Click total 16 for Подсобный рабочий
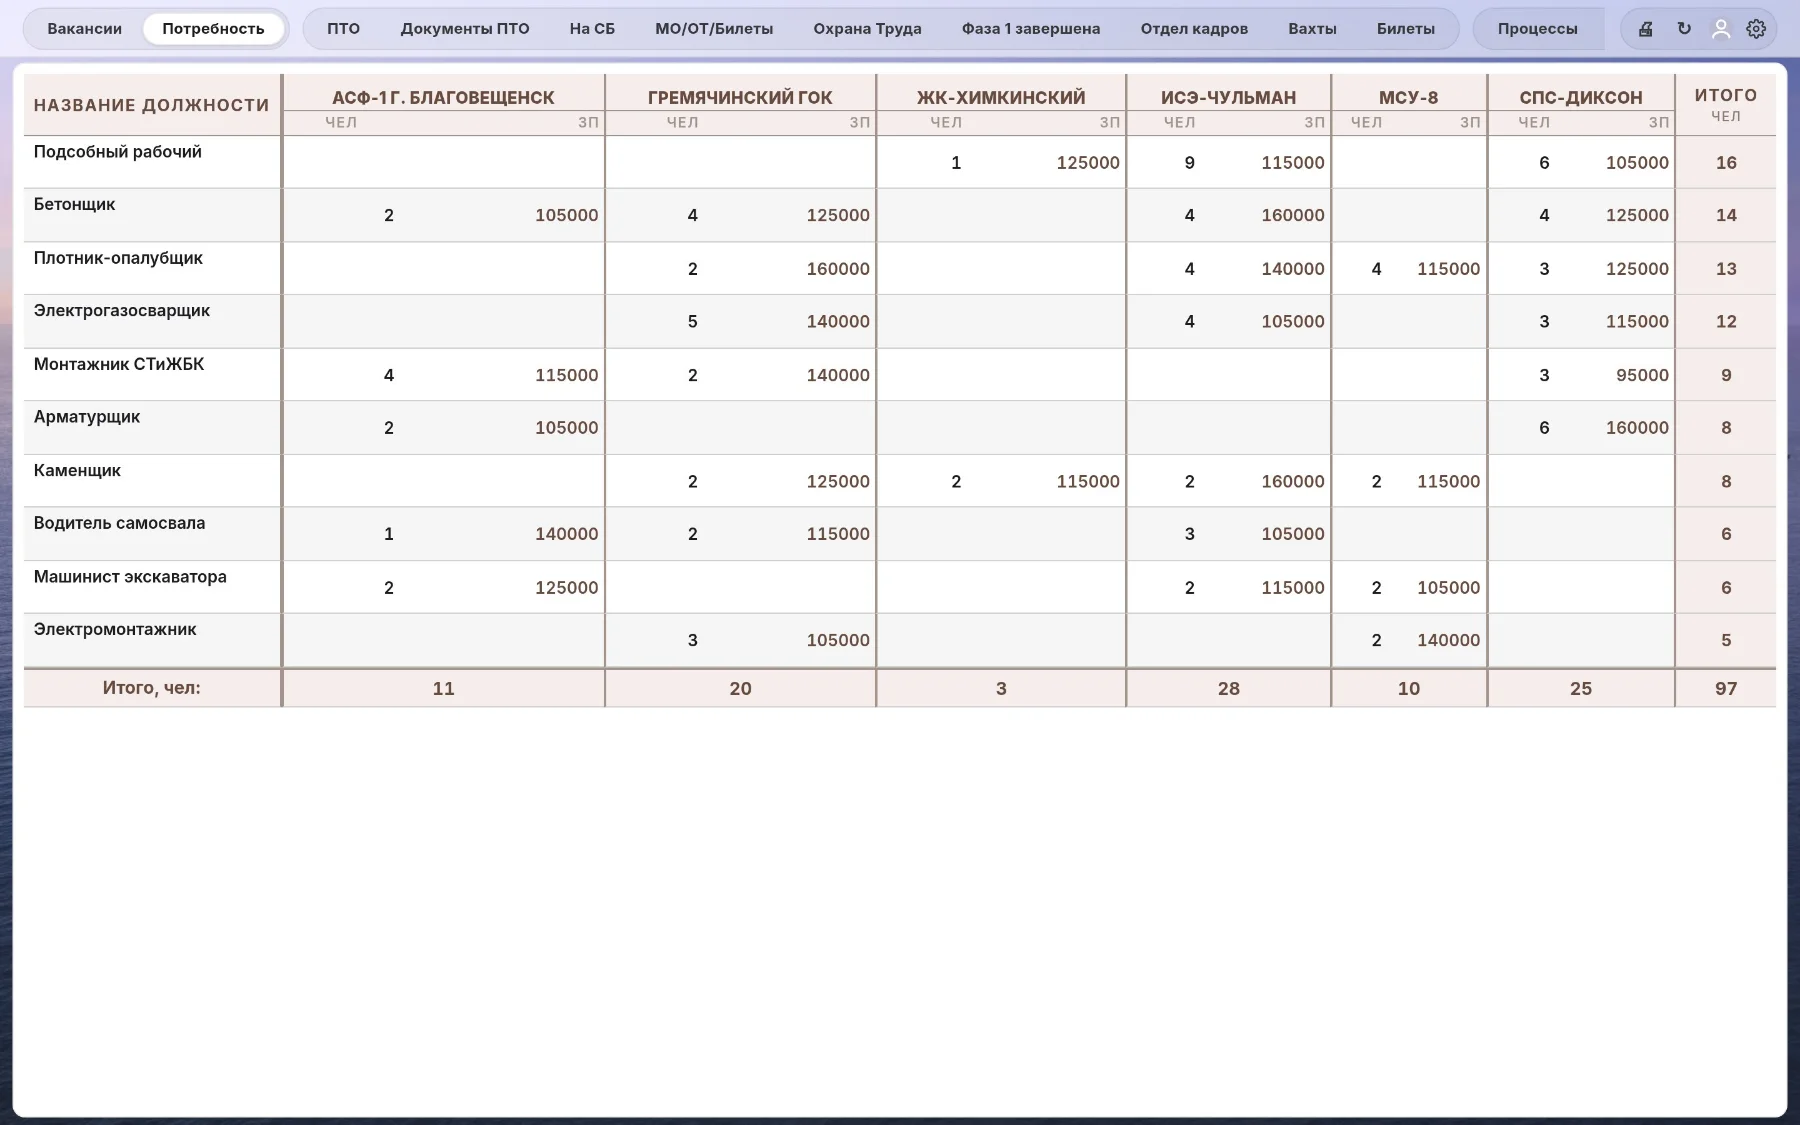Viewport: 1800px width, 1125px height. (1726, 163)
